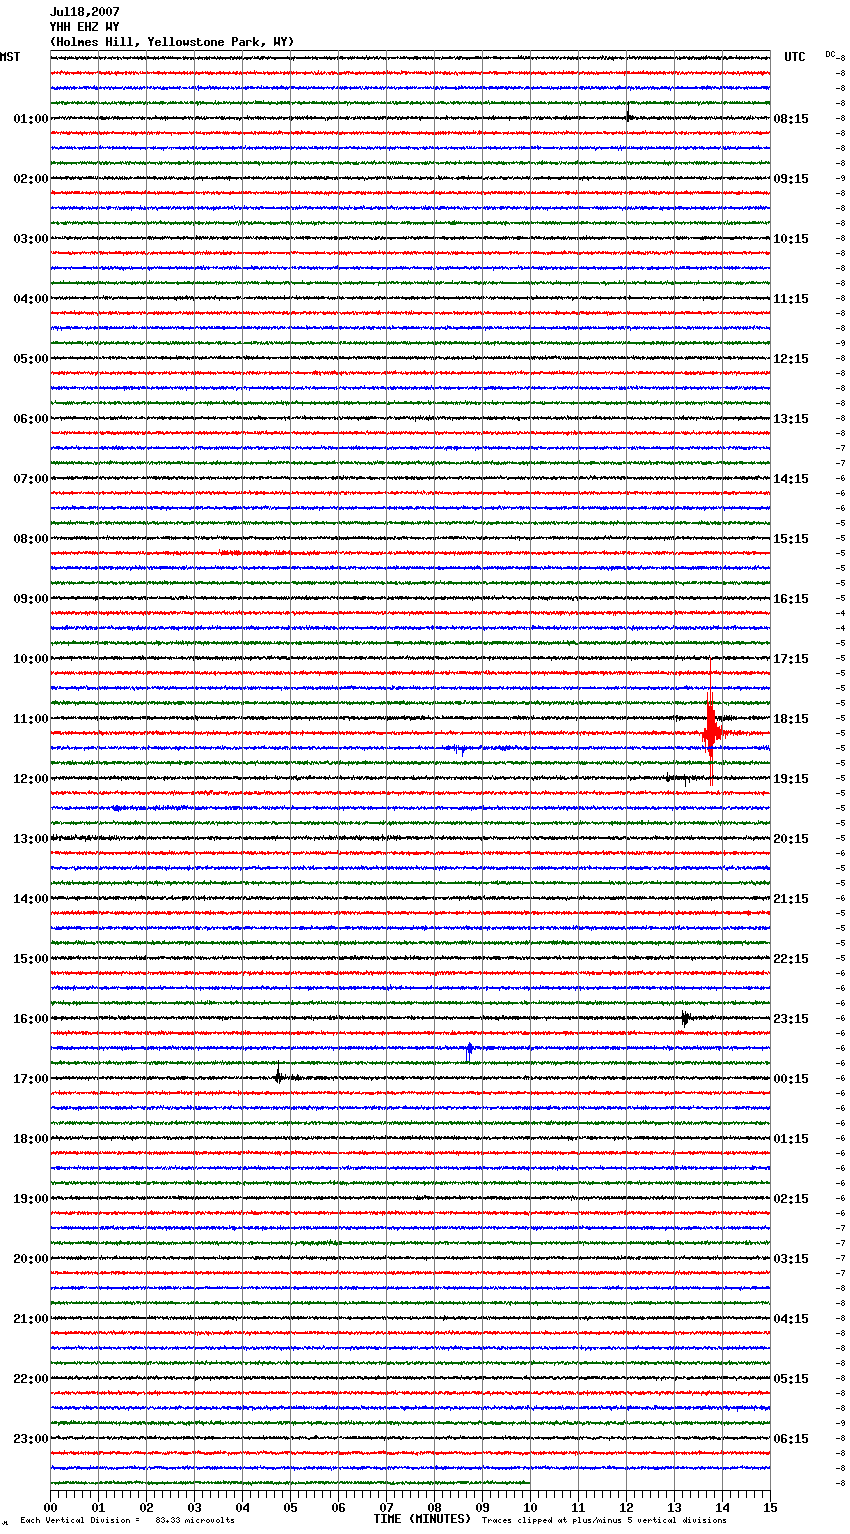
Task: Click the 02:15 UTC time label
Action: (791, 1199)
